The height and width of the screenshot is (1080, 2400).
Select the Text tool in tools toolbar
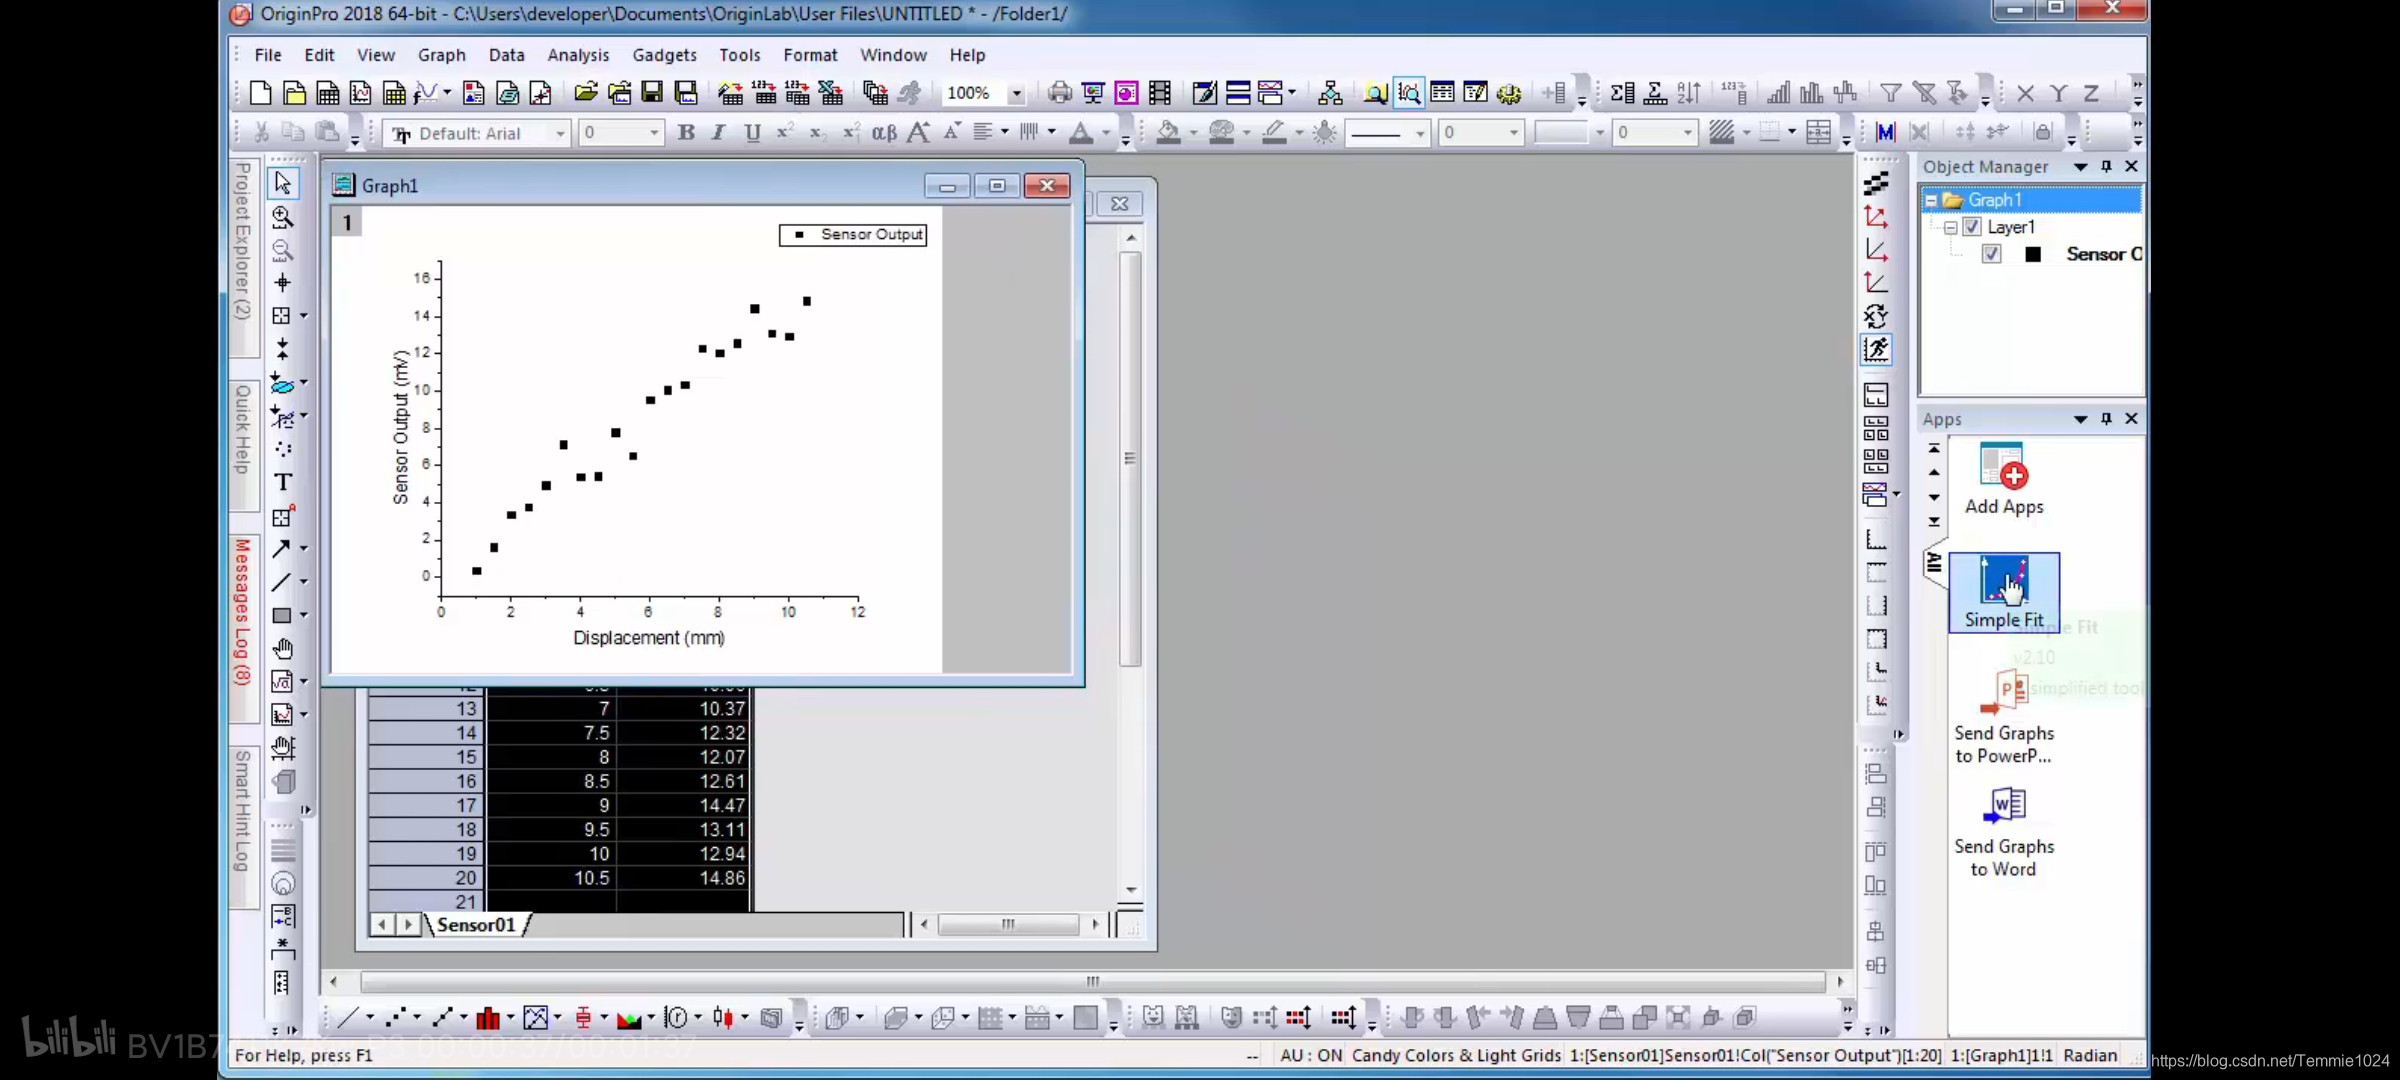[x=283, y=482]
